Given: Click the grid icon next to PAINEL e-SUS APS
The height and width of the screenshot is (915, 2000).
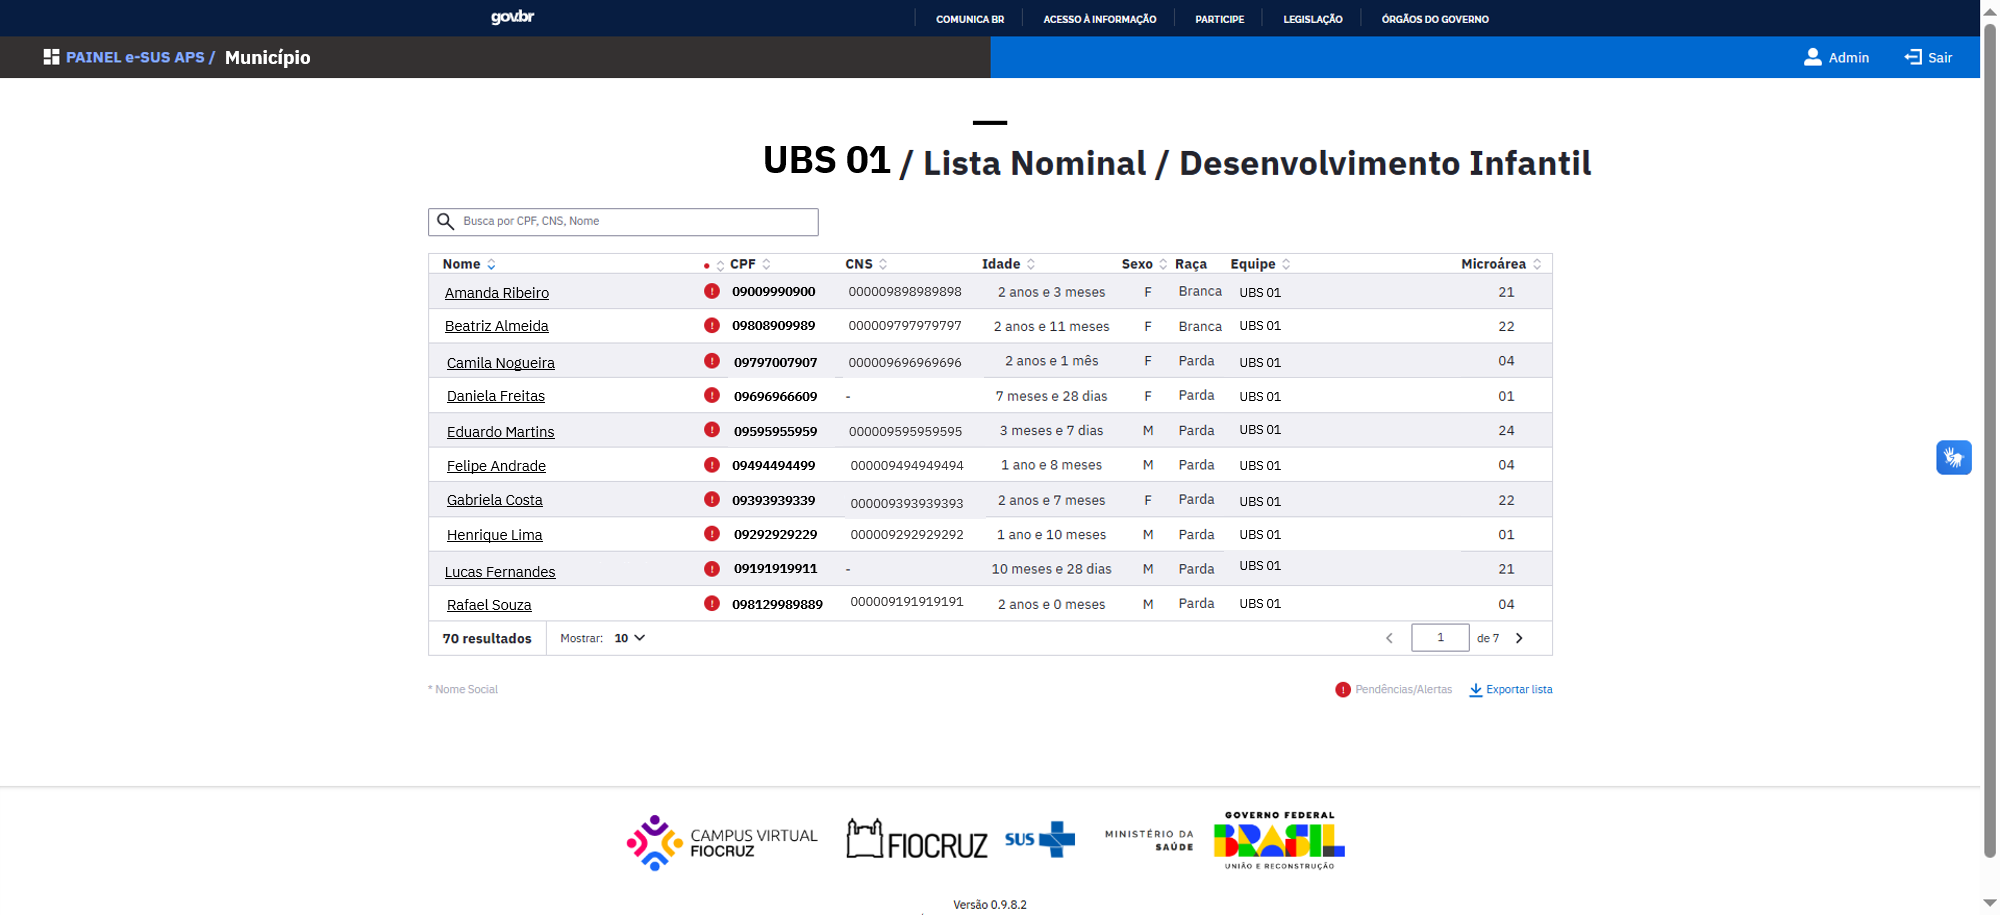Looking at the screenshot, I should [50, 57].
